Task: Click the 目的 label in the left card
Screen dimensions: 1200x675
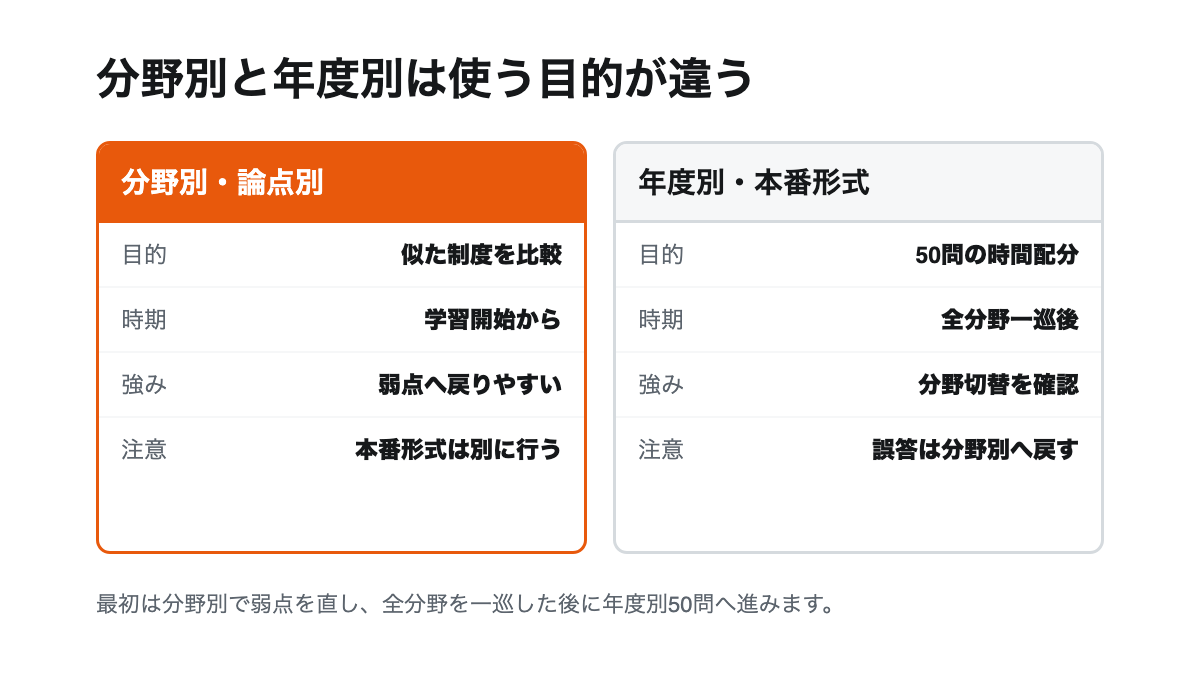Action: (x=144, y=255)
